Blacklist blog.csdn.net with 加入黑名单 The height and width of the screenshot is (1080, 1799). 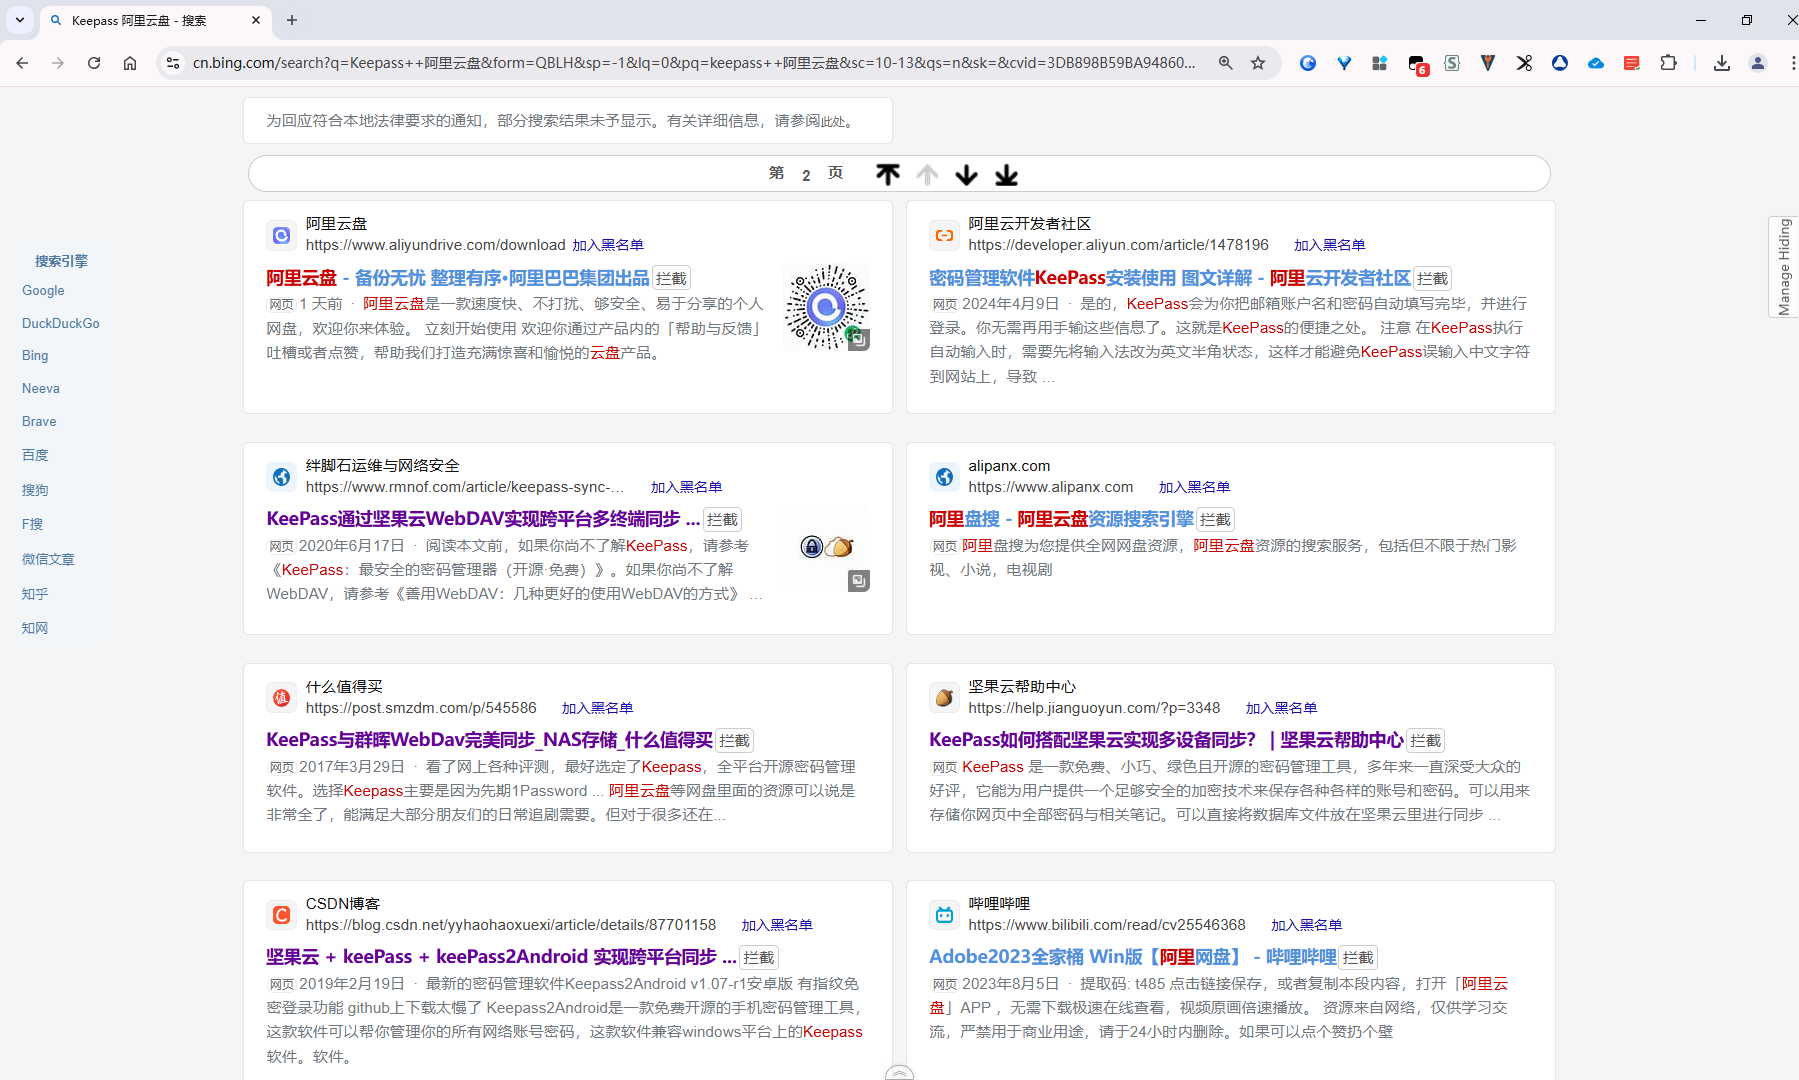click(x=777, y=925)
